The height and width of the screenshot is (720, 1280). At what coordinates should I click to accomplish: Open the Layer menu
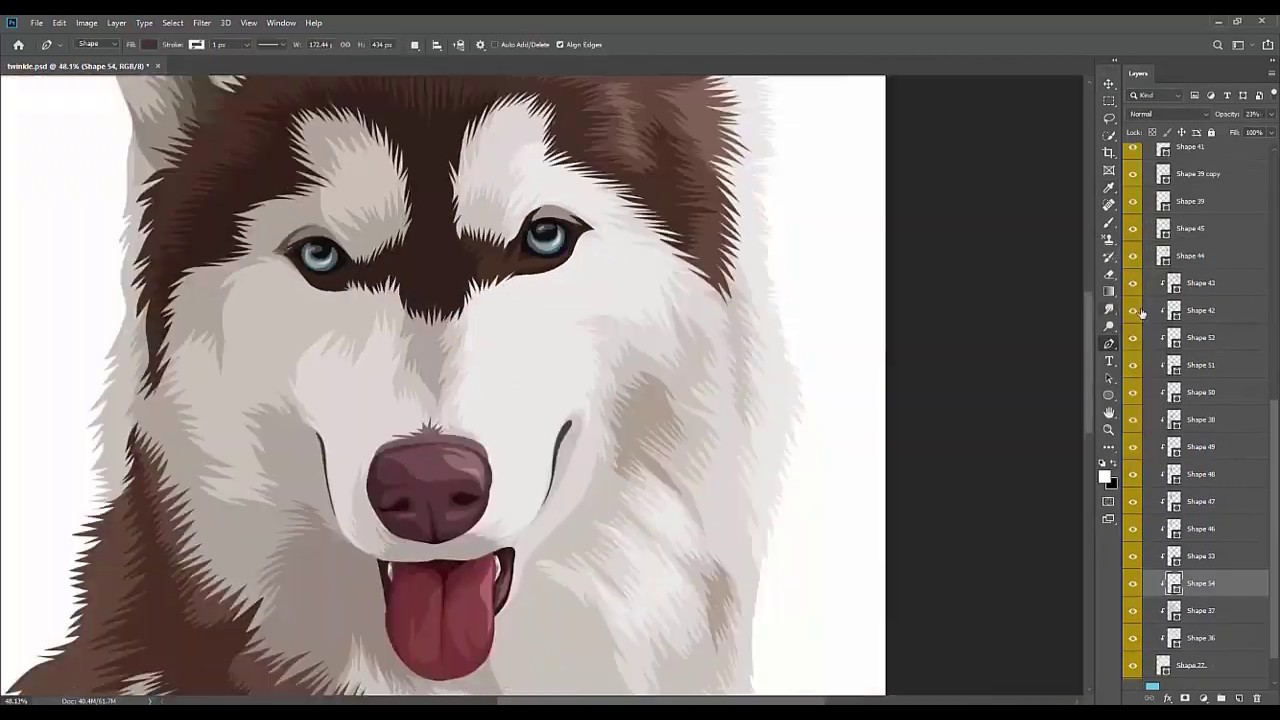[117, 23]
